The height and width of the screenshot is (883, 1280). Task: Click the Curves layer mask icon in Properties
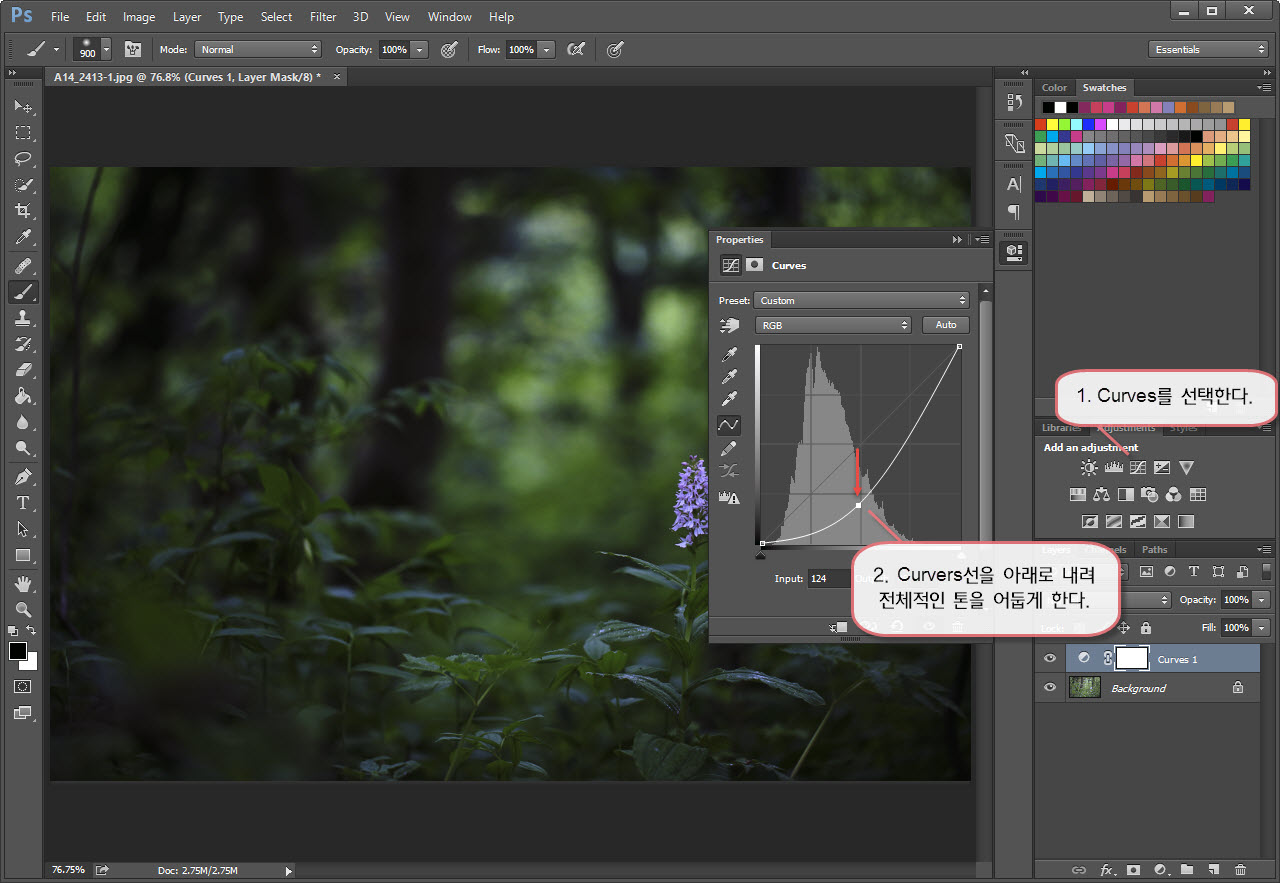(x=754, y=265)
